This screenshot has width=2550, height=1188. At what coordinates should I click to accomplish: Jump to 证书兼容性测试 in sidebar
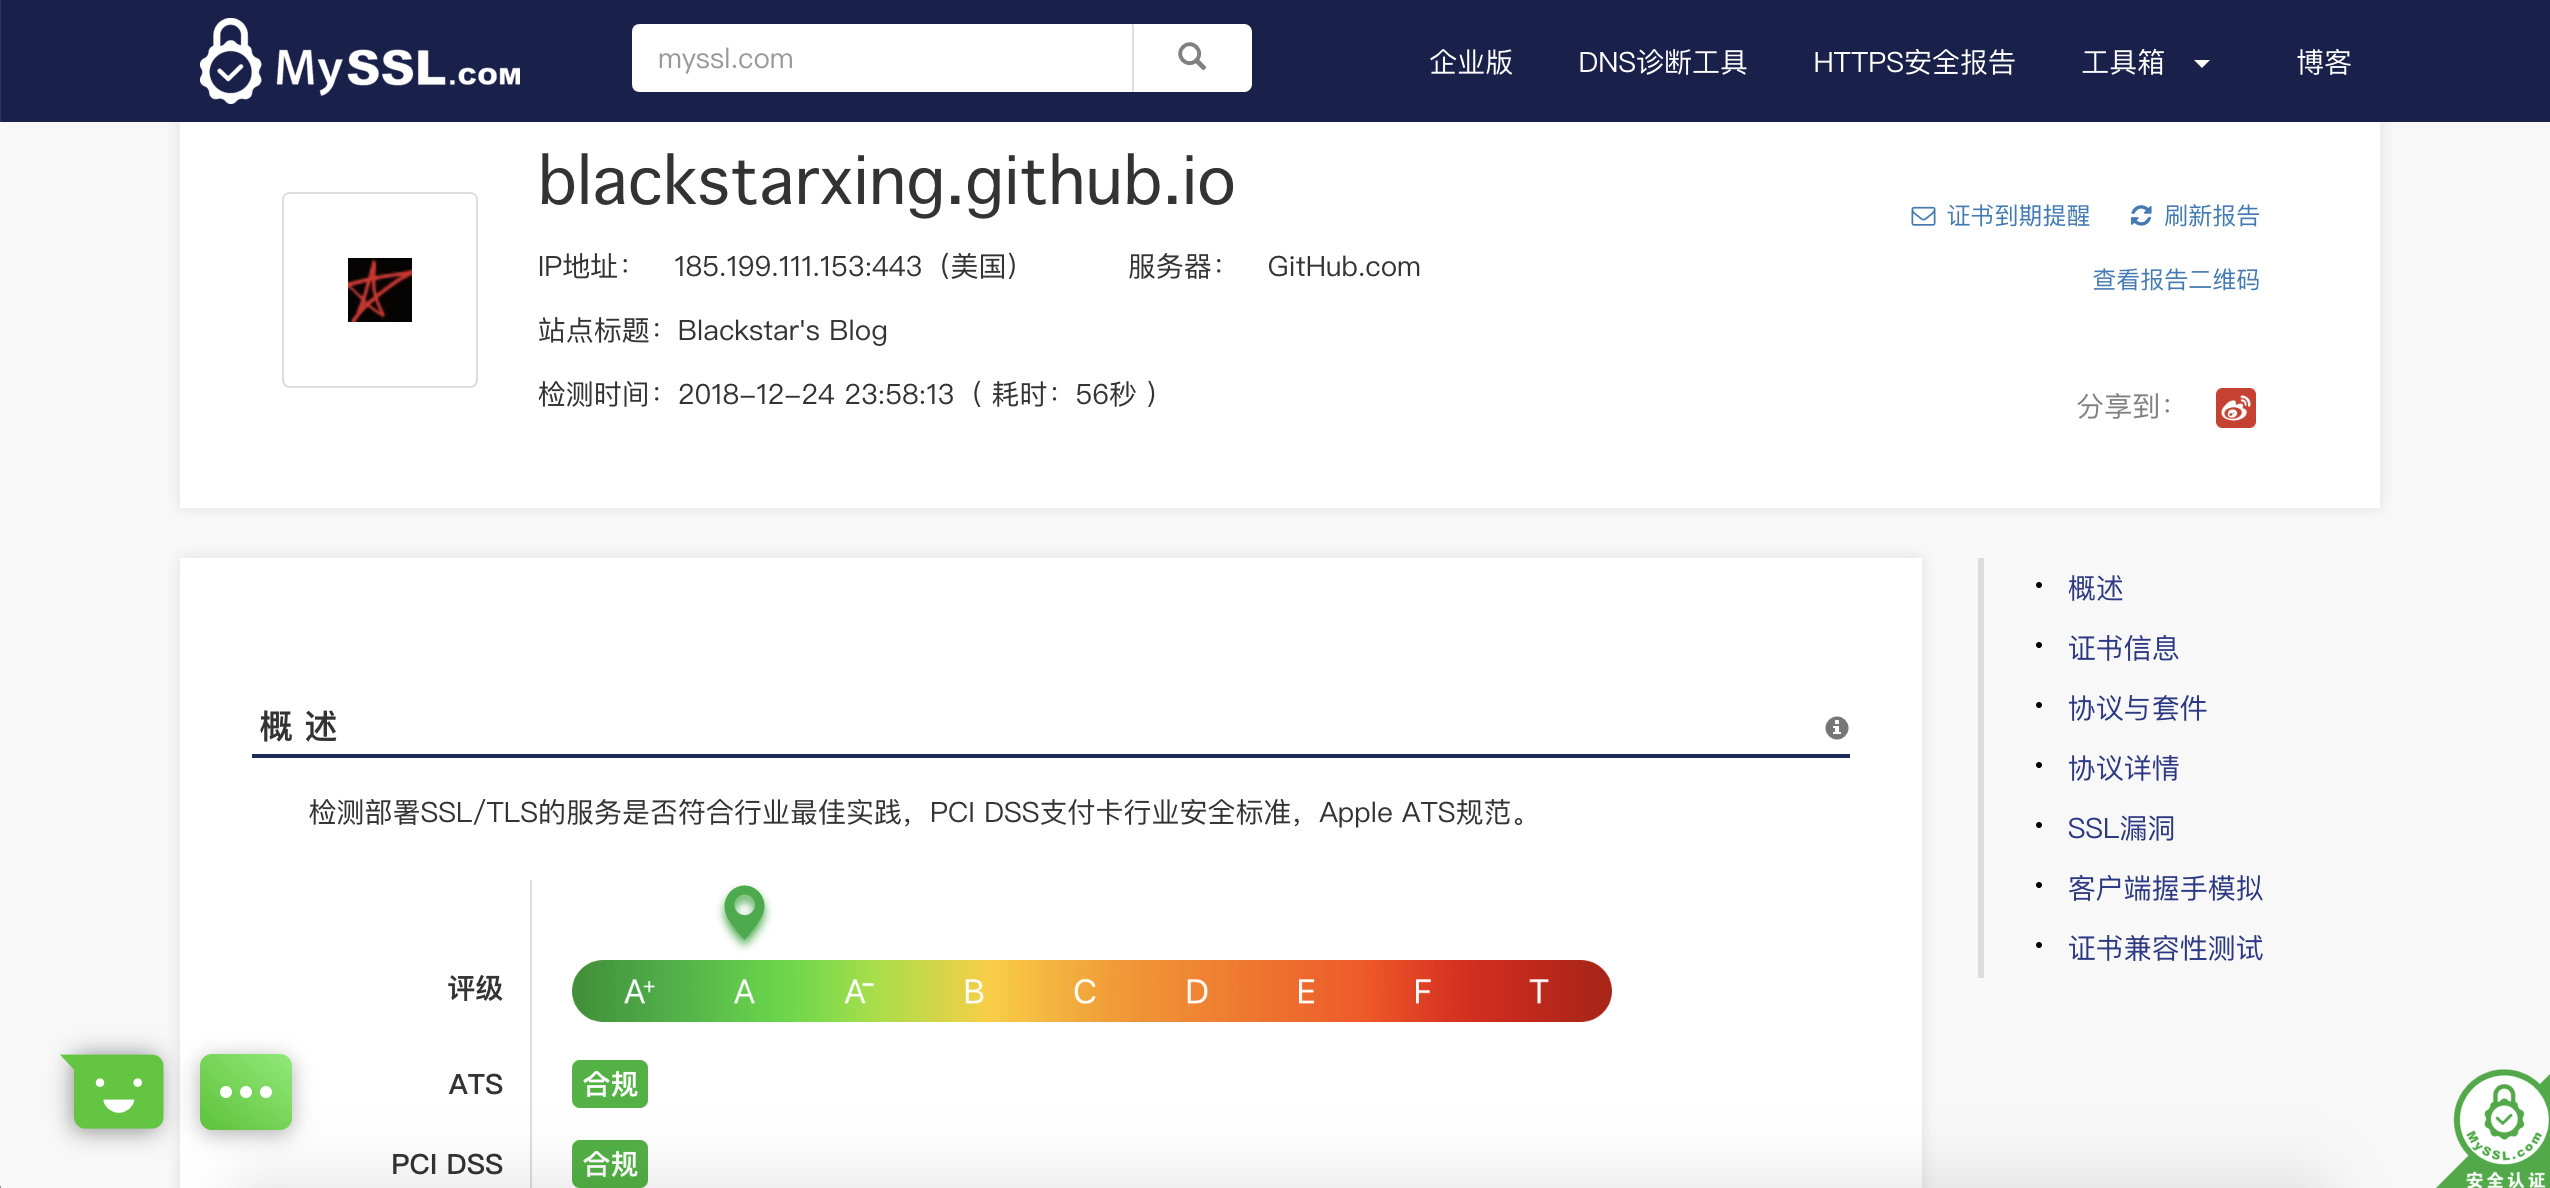(x=2166, y=948)
